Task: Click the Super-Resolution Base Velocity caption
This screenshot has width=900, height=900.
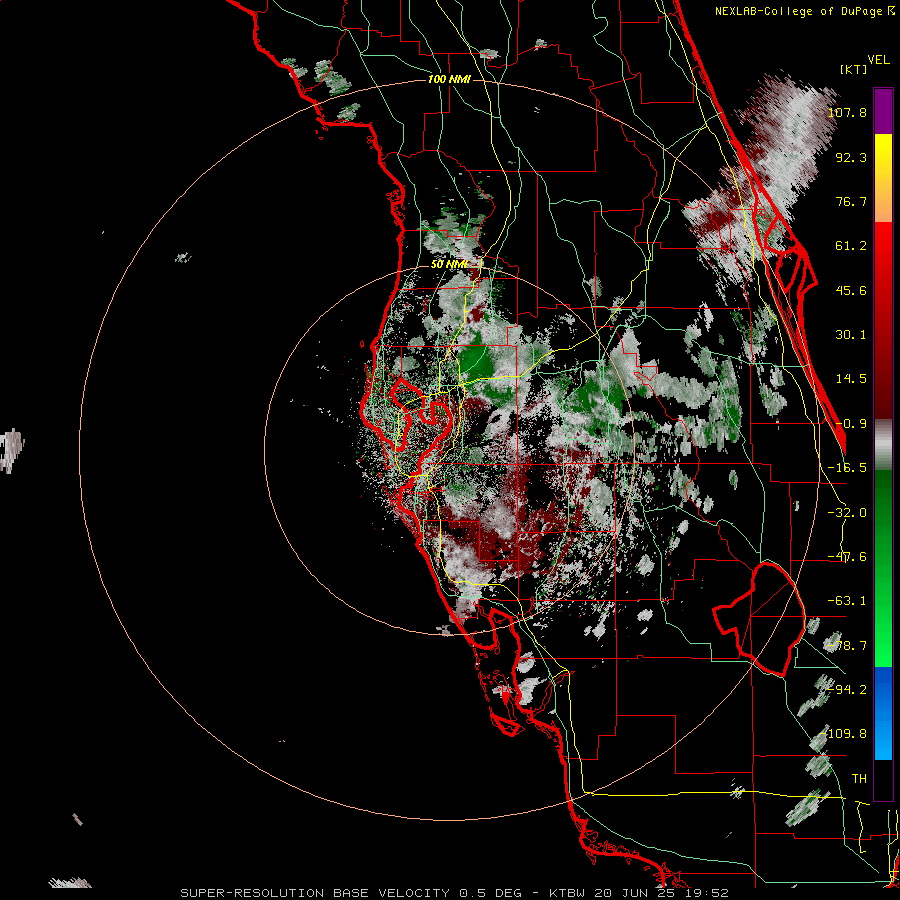Action: click(x=454, y=893)
